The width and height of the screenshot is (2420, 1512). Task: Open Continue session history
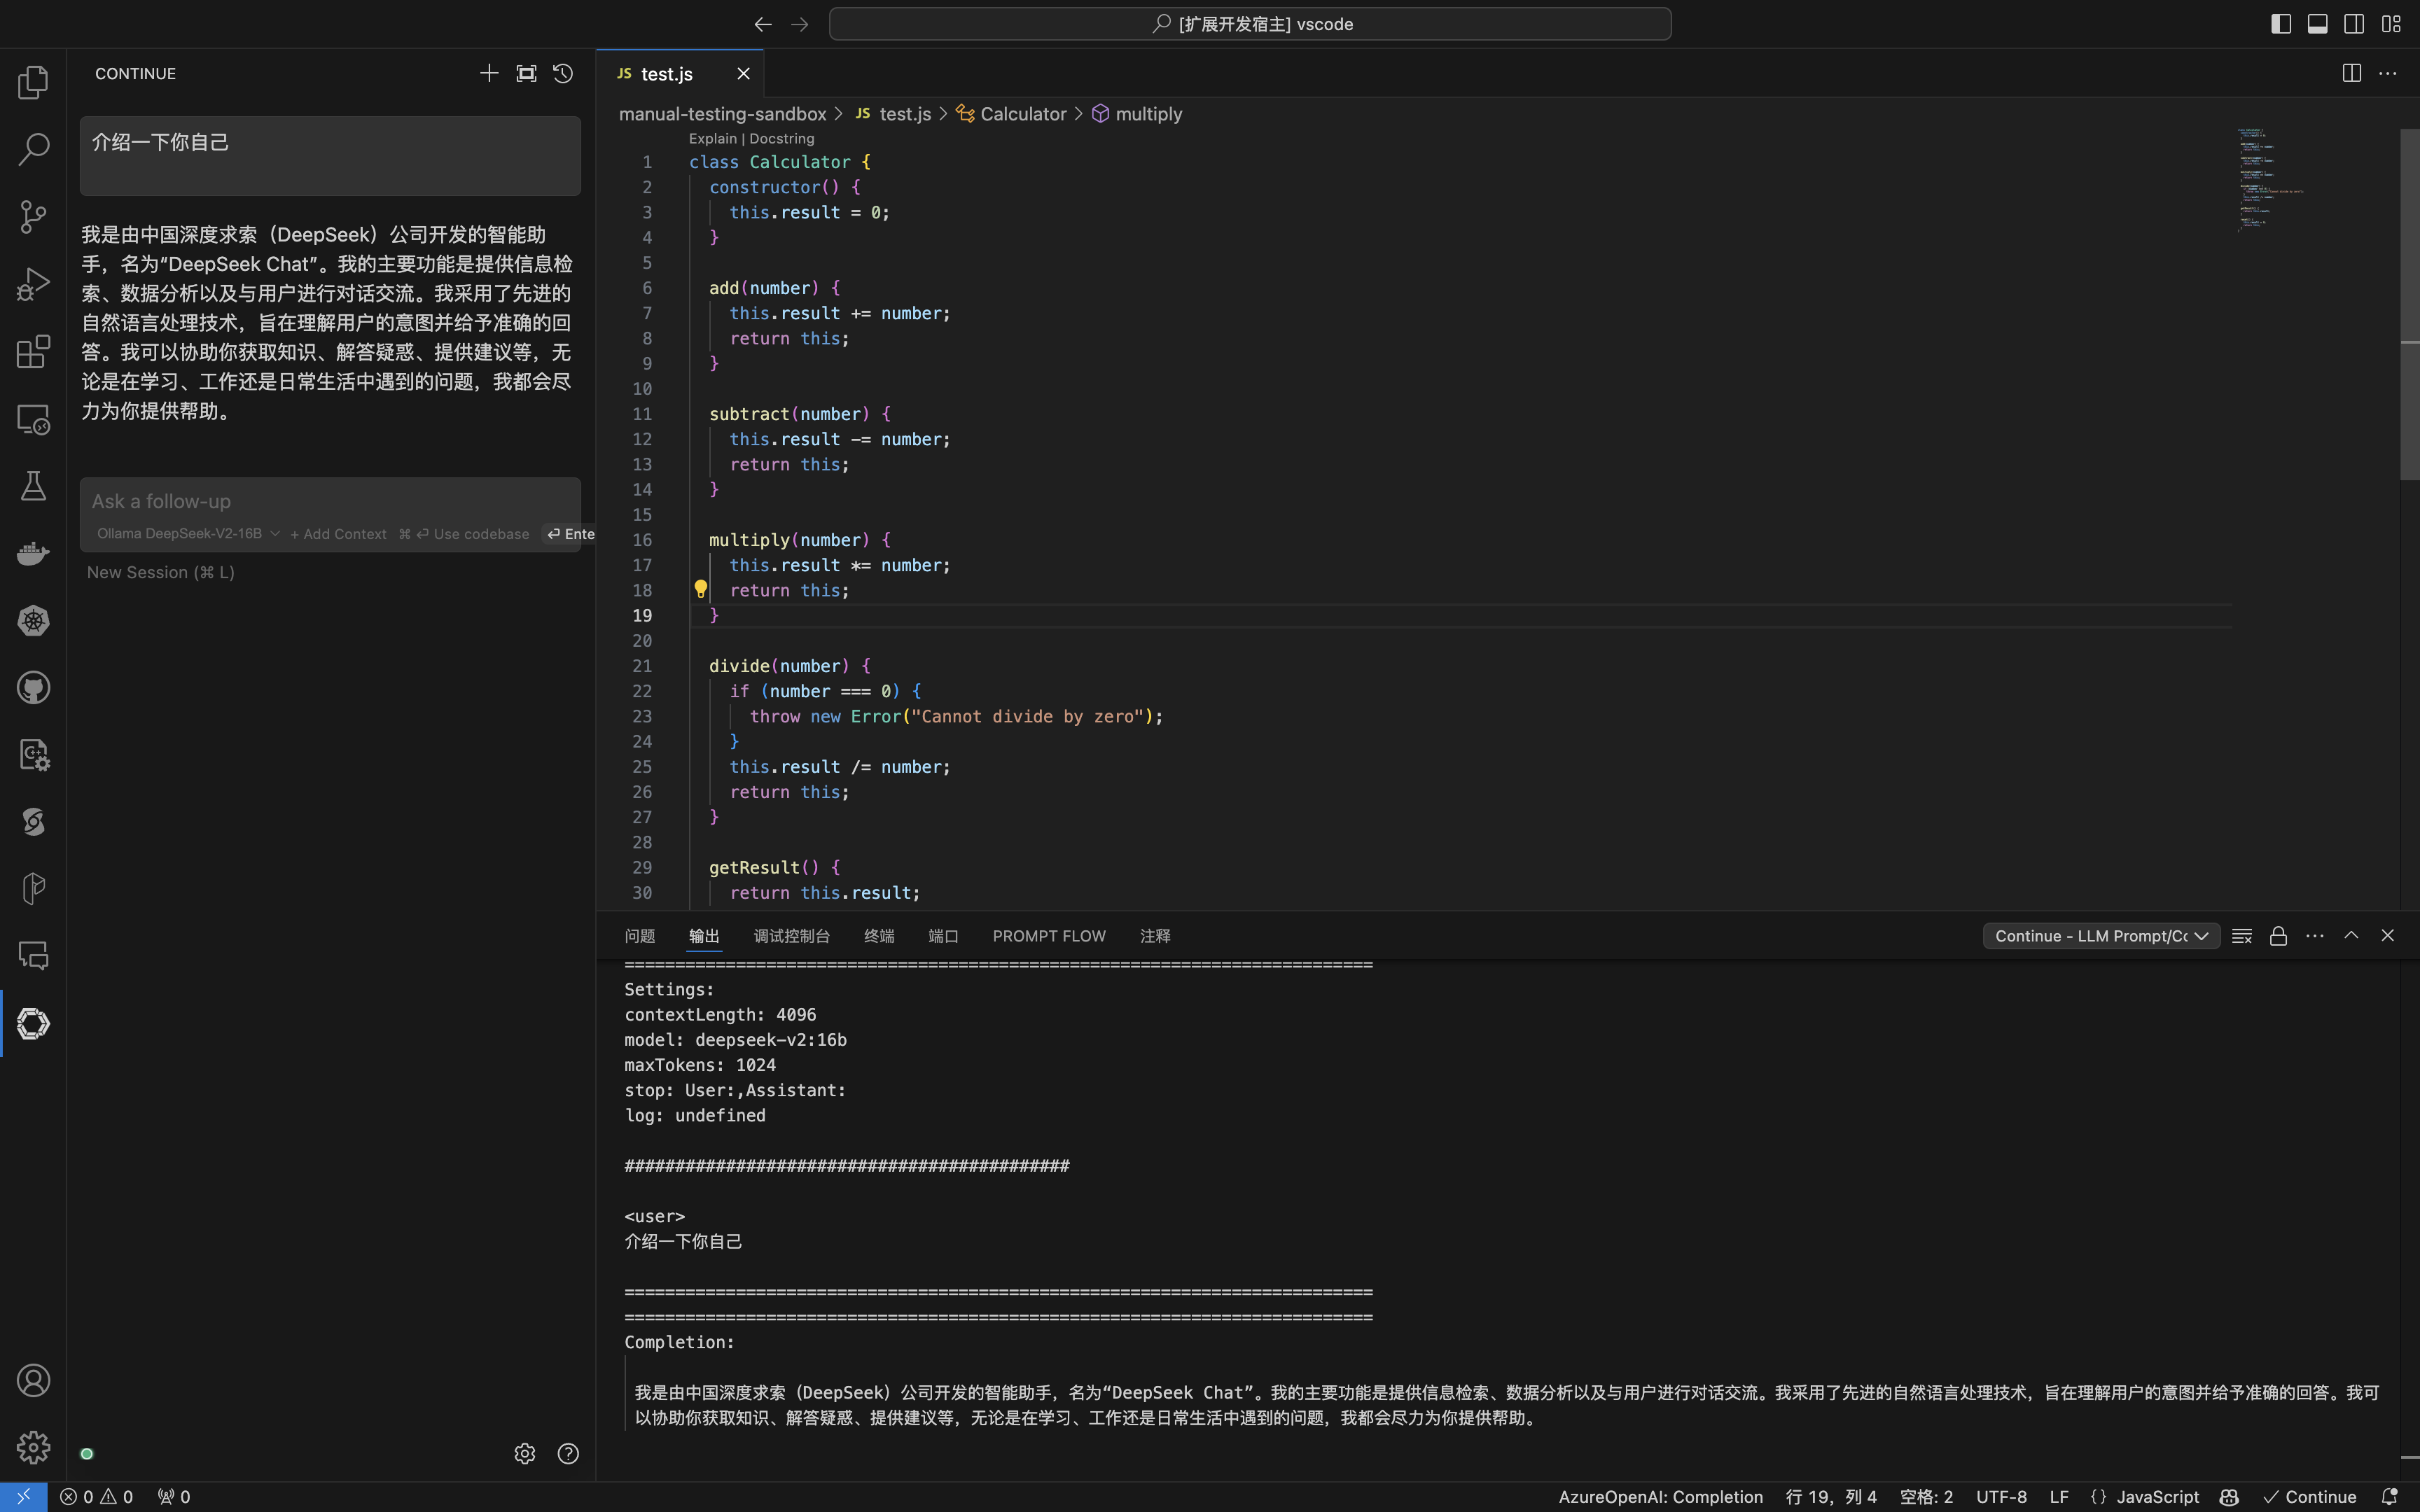(563, 74)
